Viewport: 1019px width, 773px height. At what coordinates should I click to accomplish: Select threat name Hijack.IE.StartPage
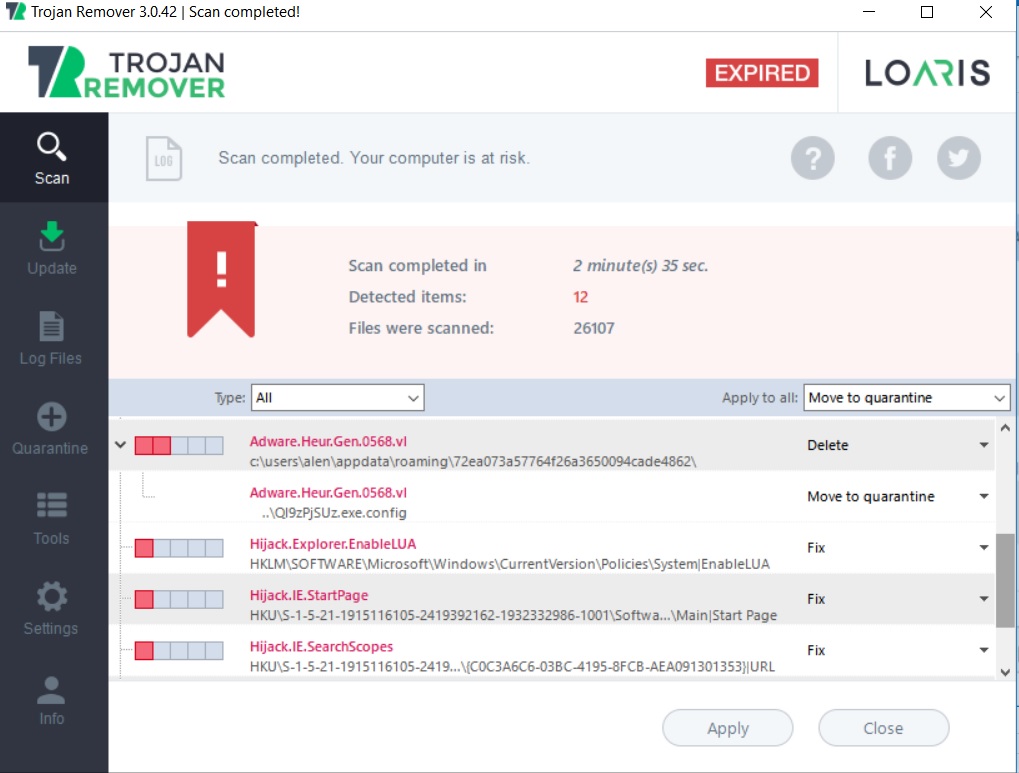tap(309, 596)
